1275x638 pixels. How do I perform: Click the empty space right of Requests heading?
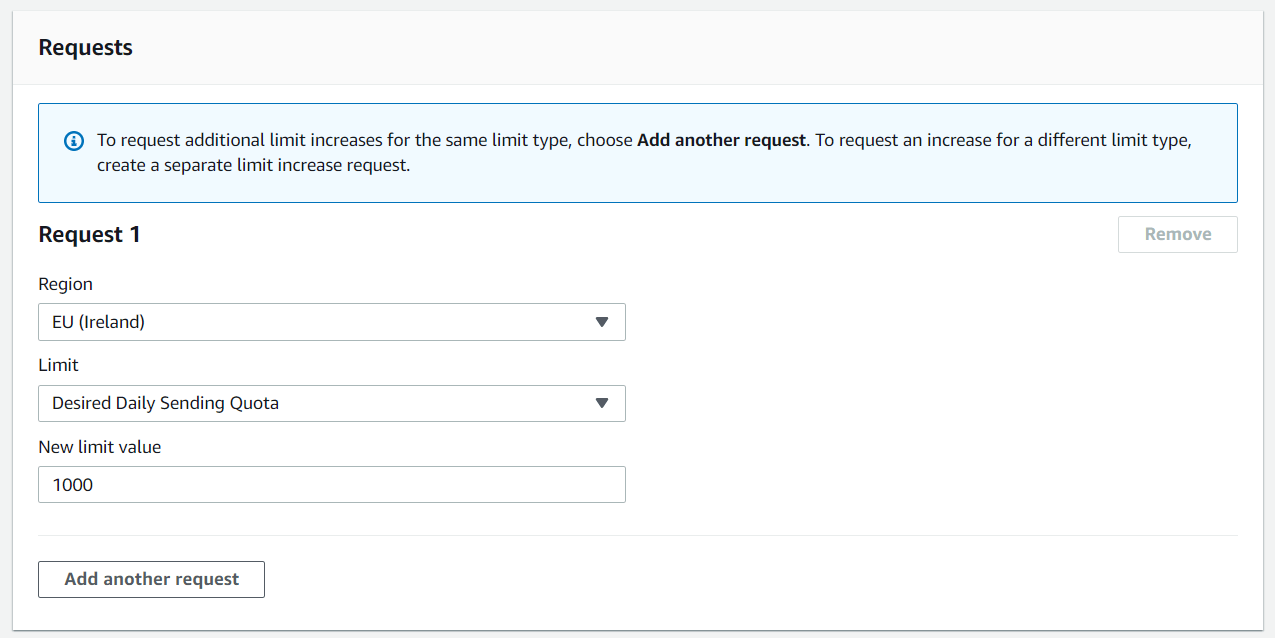(700, 47)
